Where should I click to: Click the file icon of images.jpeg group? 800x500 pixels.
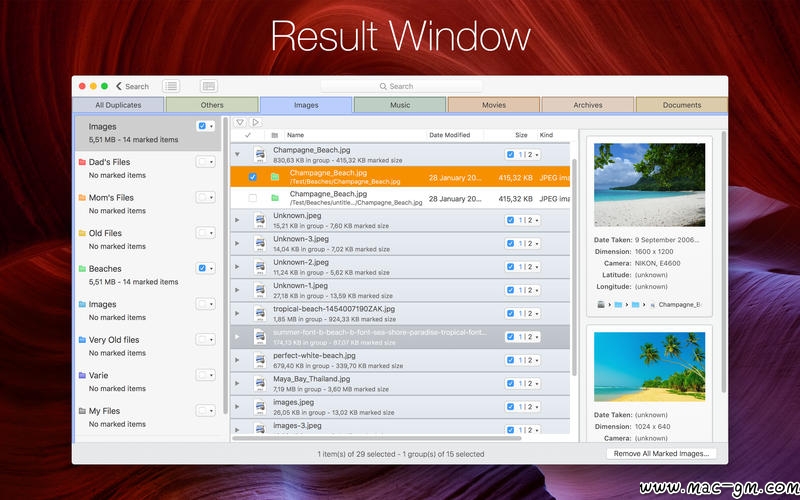260,407
